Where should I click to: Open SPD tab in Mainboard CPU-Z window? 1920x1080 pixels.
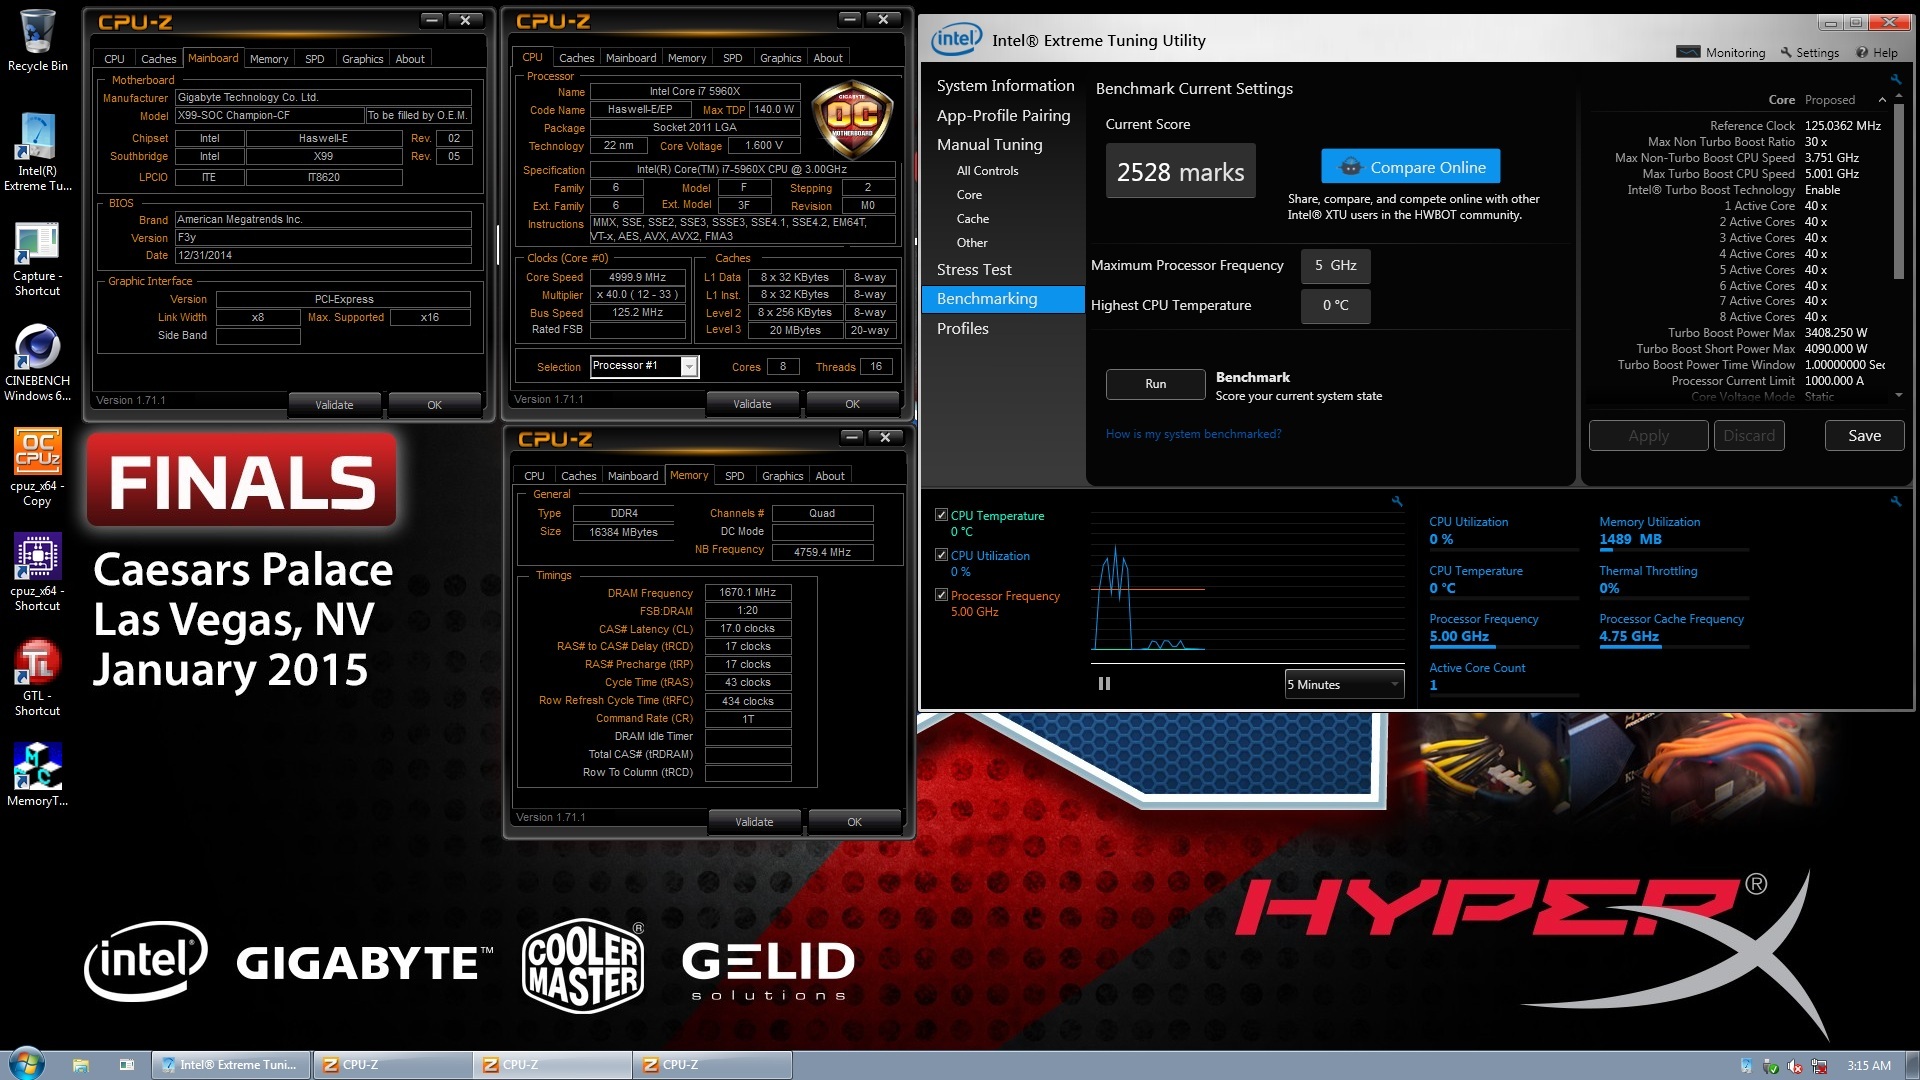(315, 59)
